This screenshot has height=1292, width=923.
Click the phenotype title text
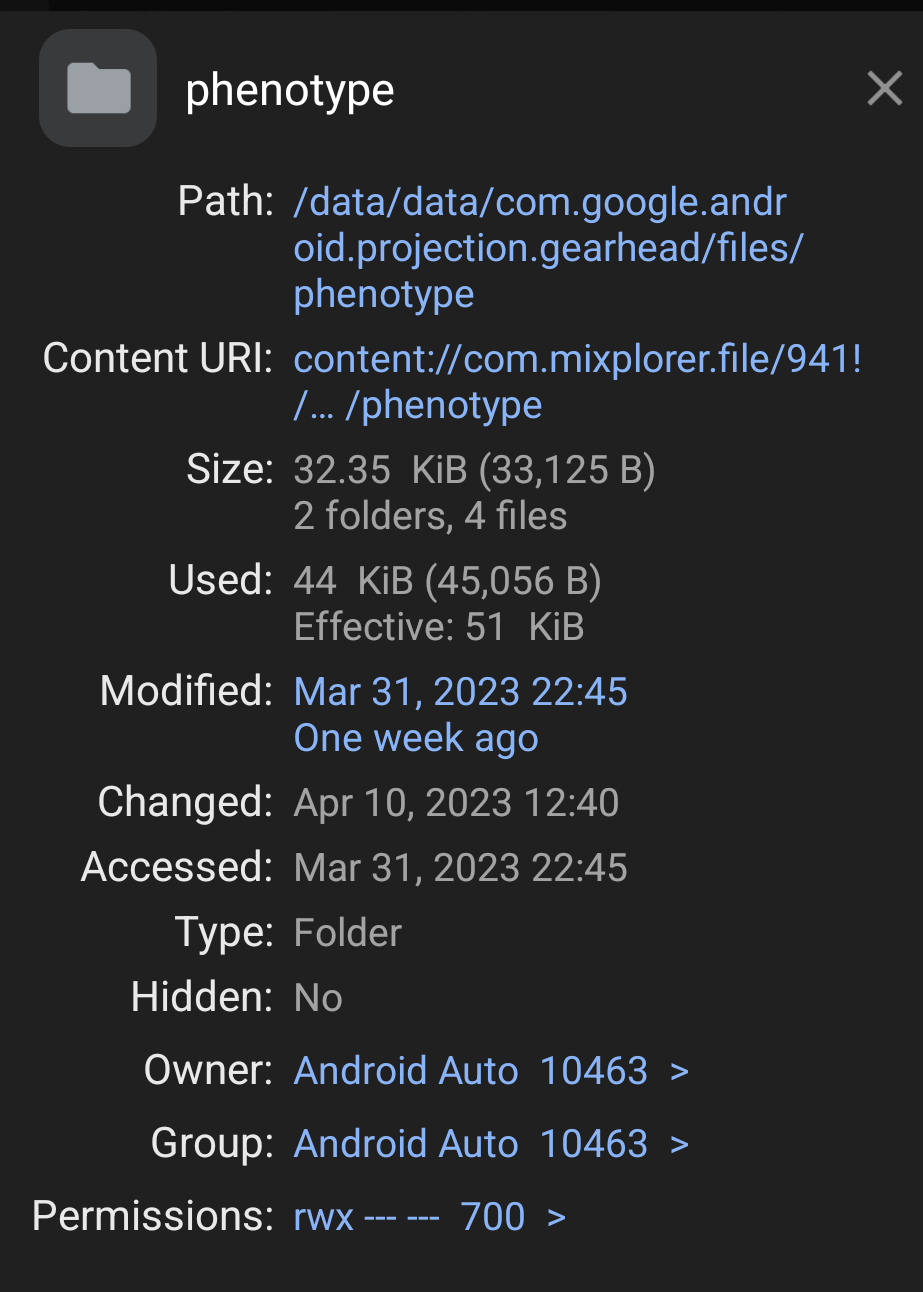tap(289, 89)
